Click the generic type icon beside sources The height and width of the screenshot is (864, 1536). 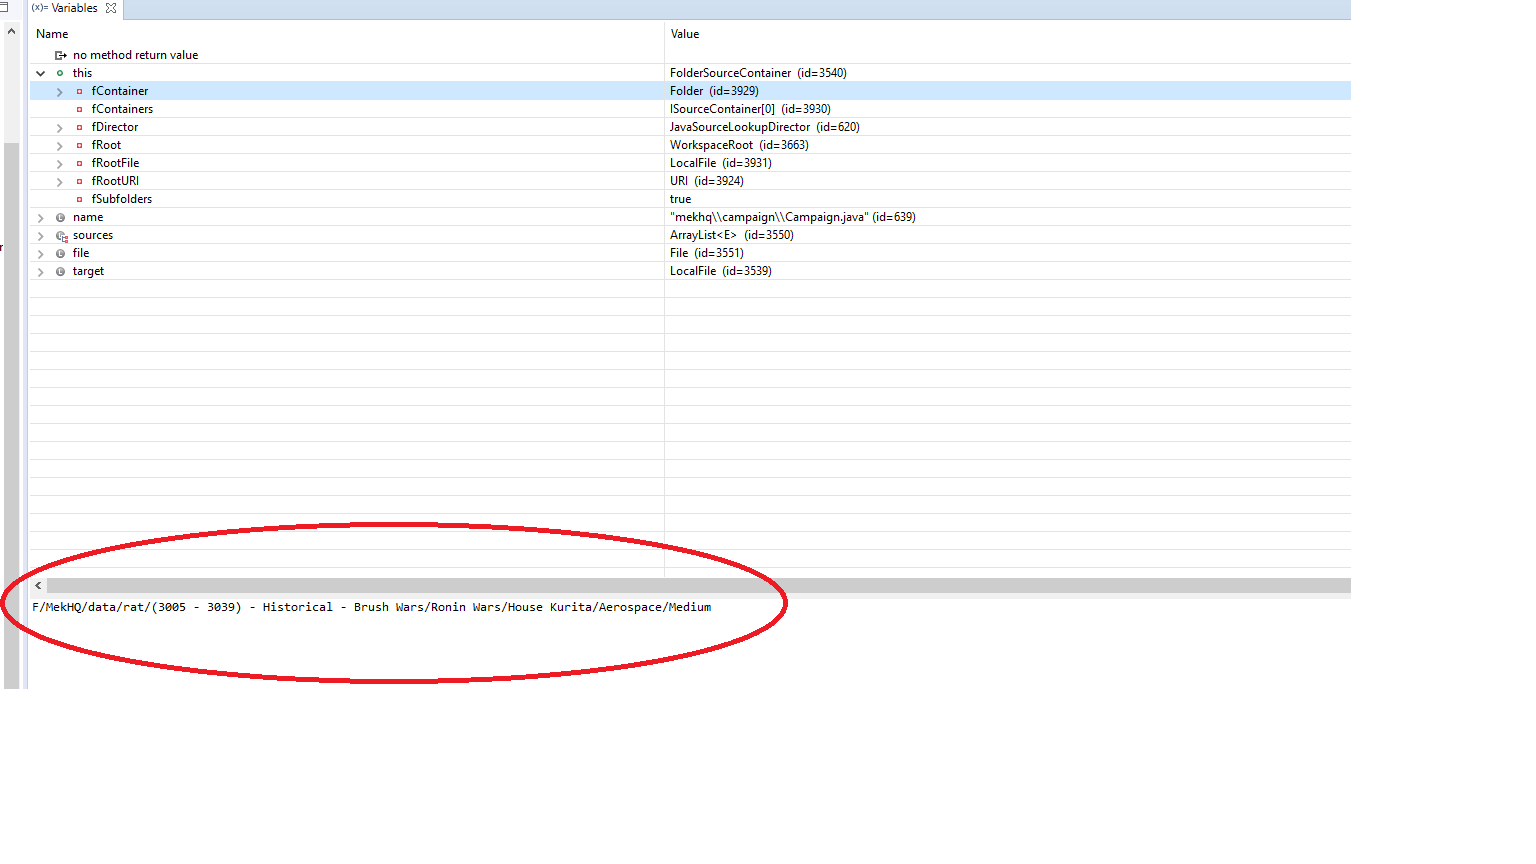60,235
